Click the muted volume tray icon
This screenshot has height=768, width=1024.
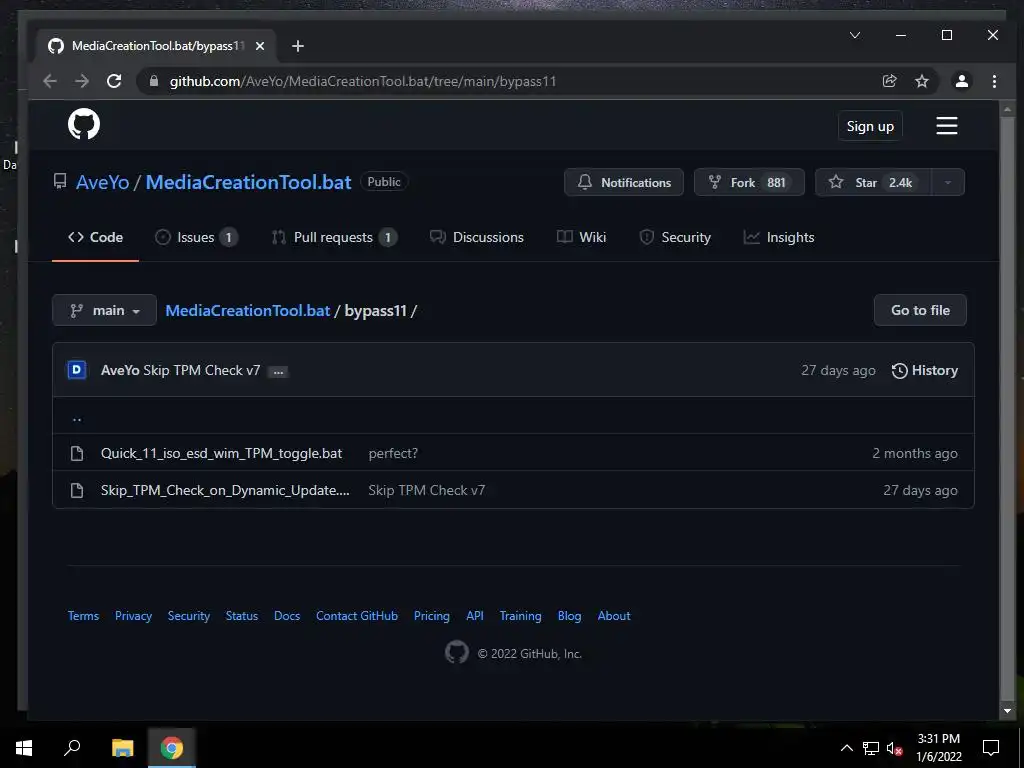894,748
